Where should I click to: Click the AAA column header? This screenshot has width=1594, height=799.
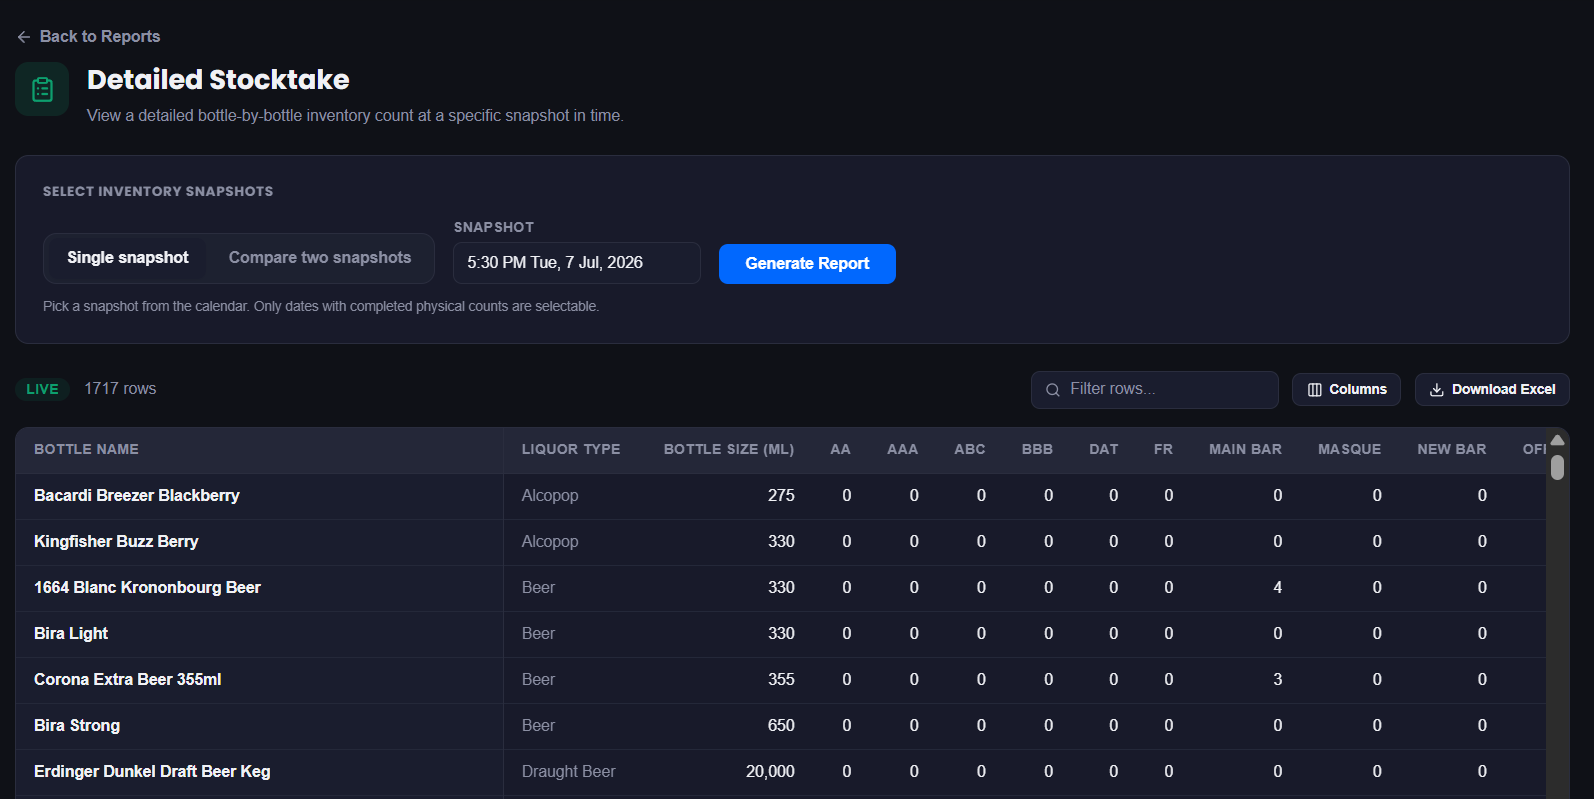click(902, 450)
